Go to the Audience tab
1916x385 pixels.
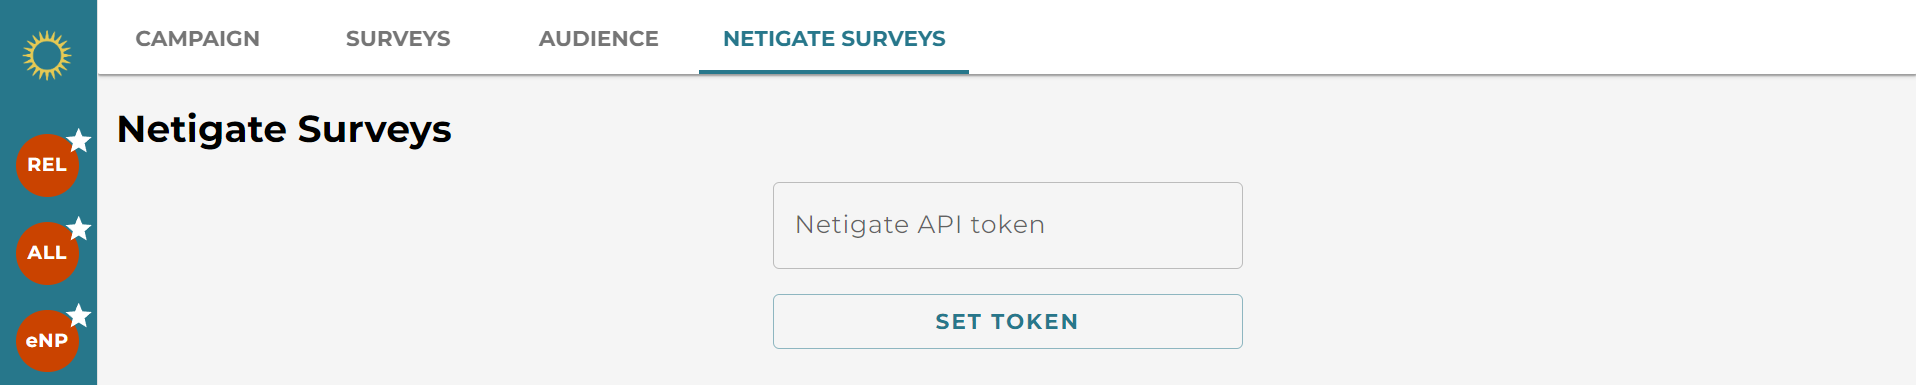[598, 38]
